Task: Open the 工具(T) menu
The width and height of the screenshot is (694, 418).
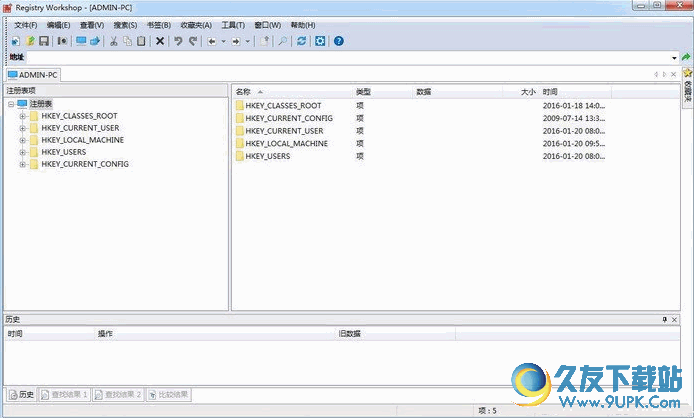Action: point(233,25)
